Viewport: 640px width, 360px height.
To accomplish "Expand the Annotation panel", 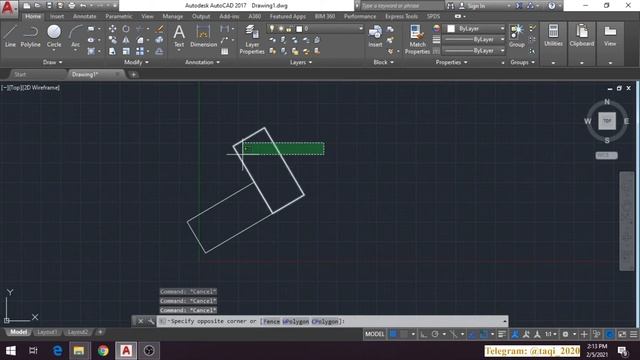I will (202, 62).
